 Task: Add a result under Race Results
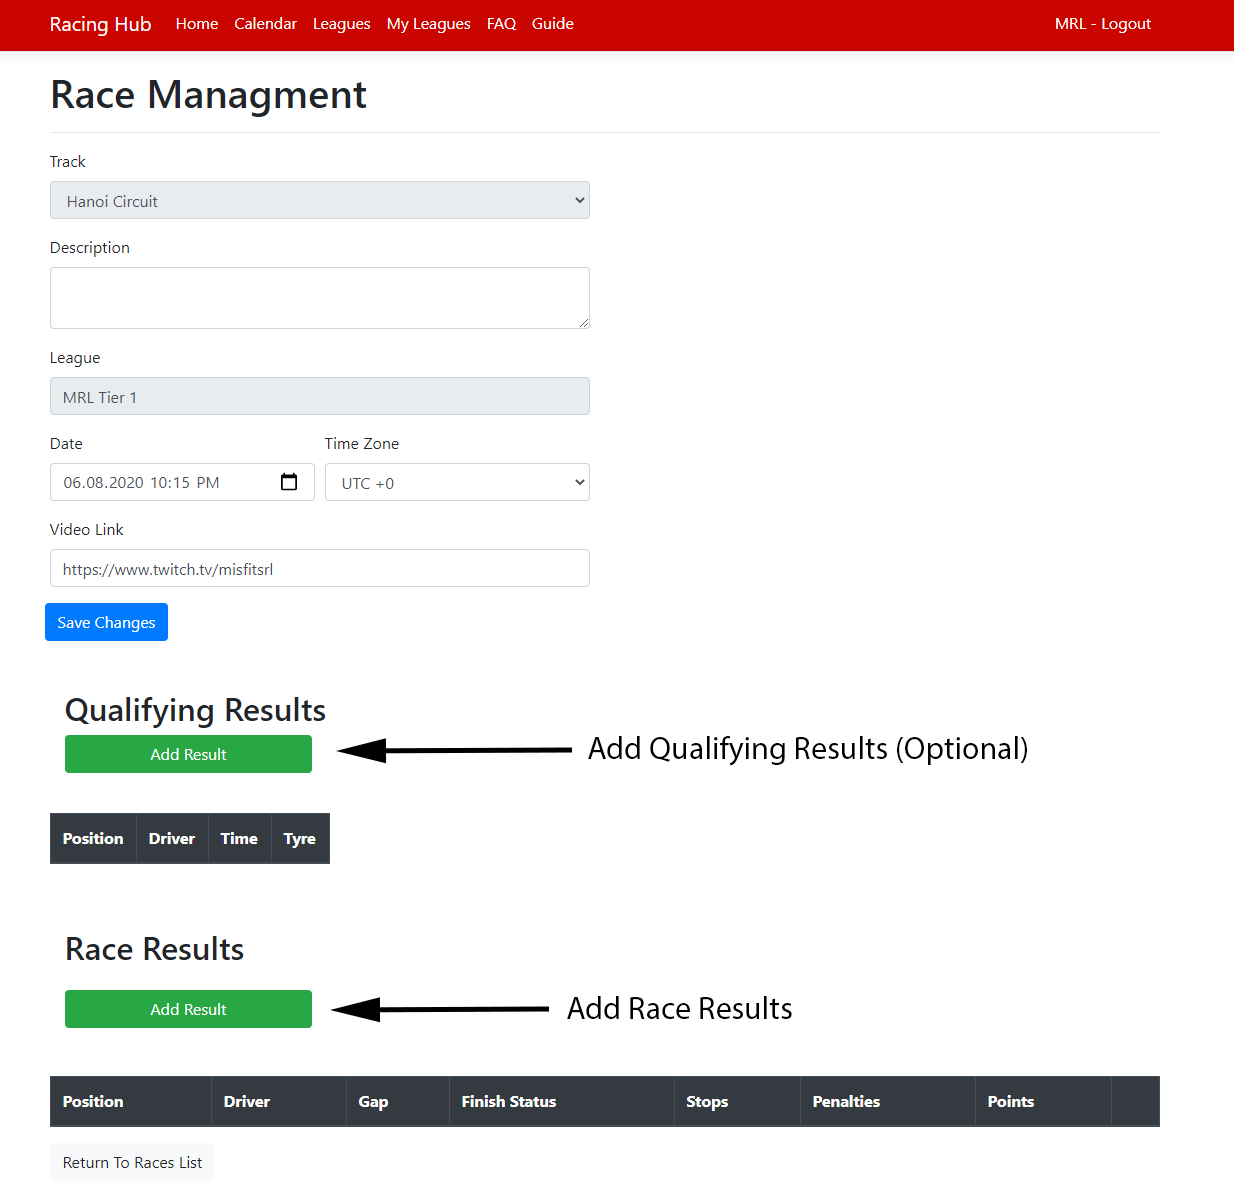pos(188,1009)
